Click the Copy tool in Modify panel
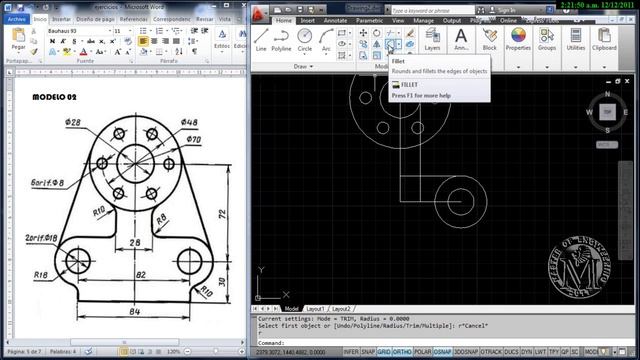The height and width of the screenshot is (360, 640). [363, 44]
